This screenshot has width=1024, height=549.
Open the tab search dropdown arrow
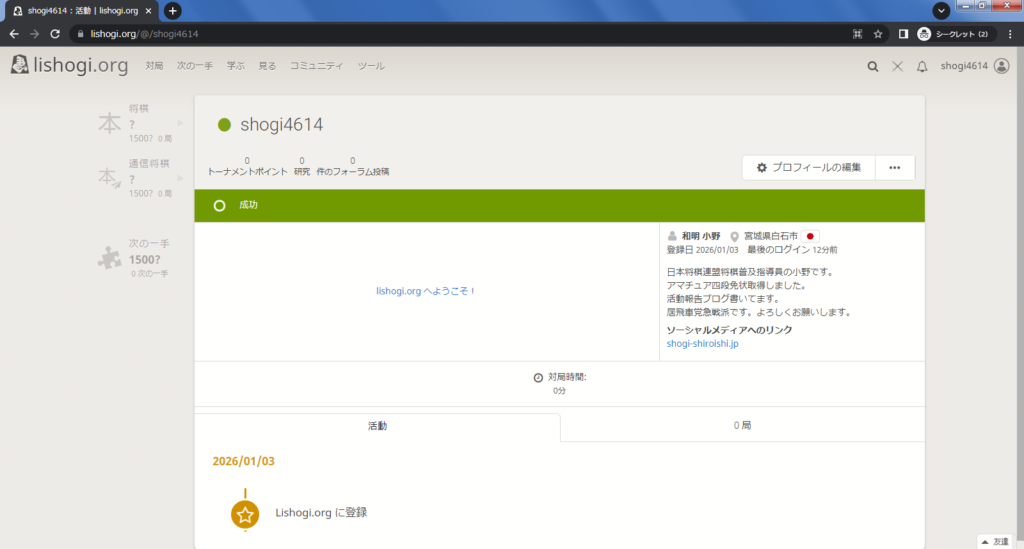point(941,10)
